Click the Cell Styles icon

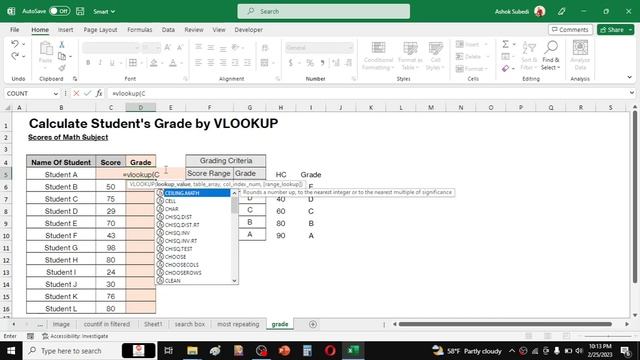coord(435,55)
